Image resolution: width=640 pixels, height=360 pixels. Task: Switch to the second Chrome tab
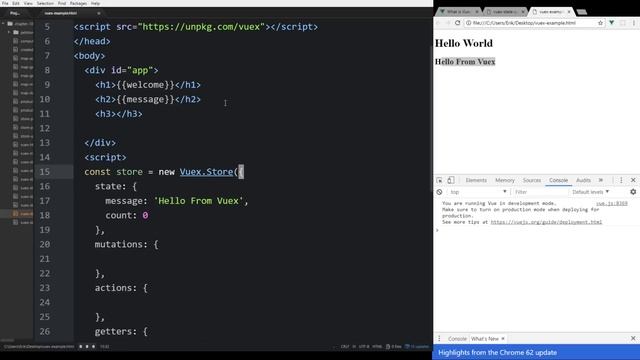click(x=505, y=12)
